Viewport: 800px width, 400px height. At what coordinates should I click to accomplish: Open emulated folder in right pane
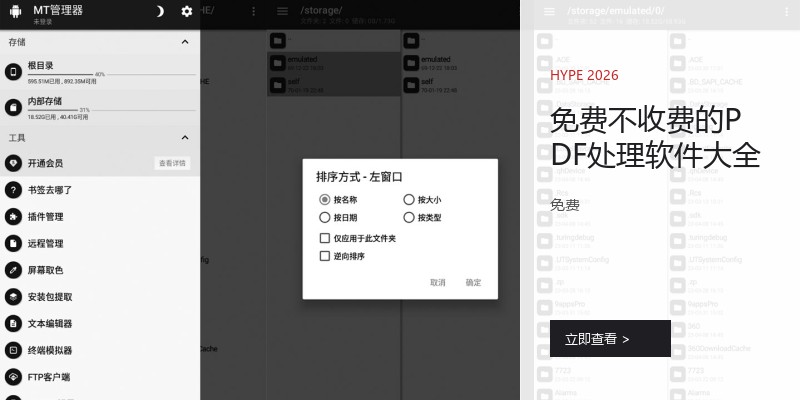click(461, 63)
